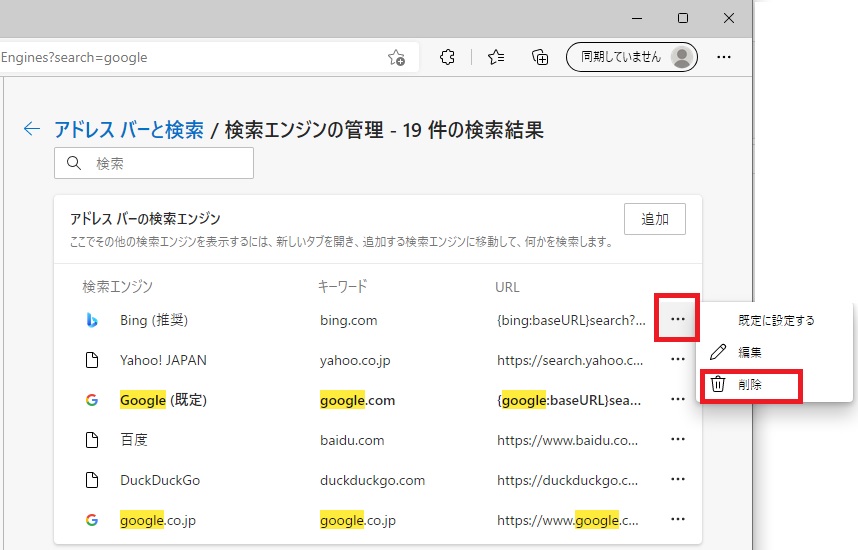858x550 pixels.
Task: Open the Extensions puzzle icon
Action: (447, 57)
